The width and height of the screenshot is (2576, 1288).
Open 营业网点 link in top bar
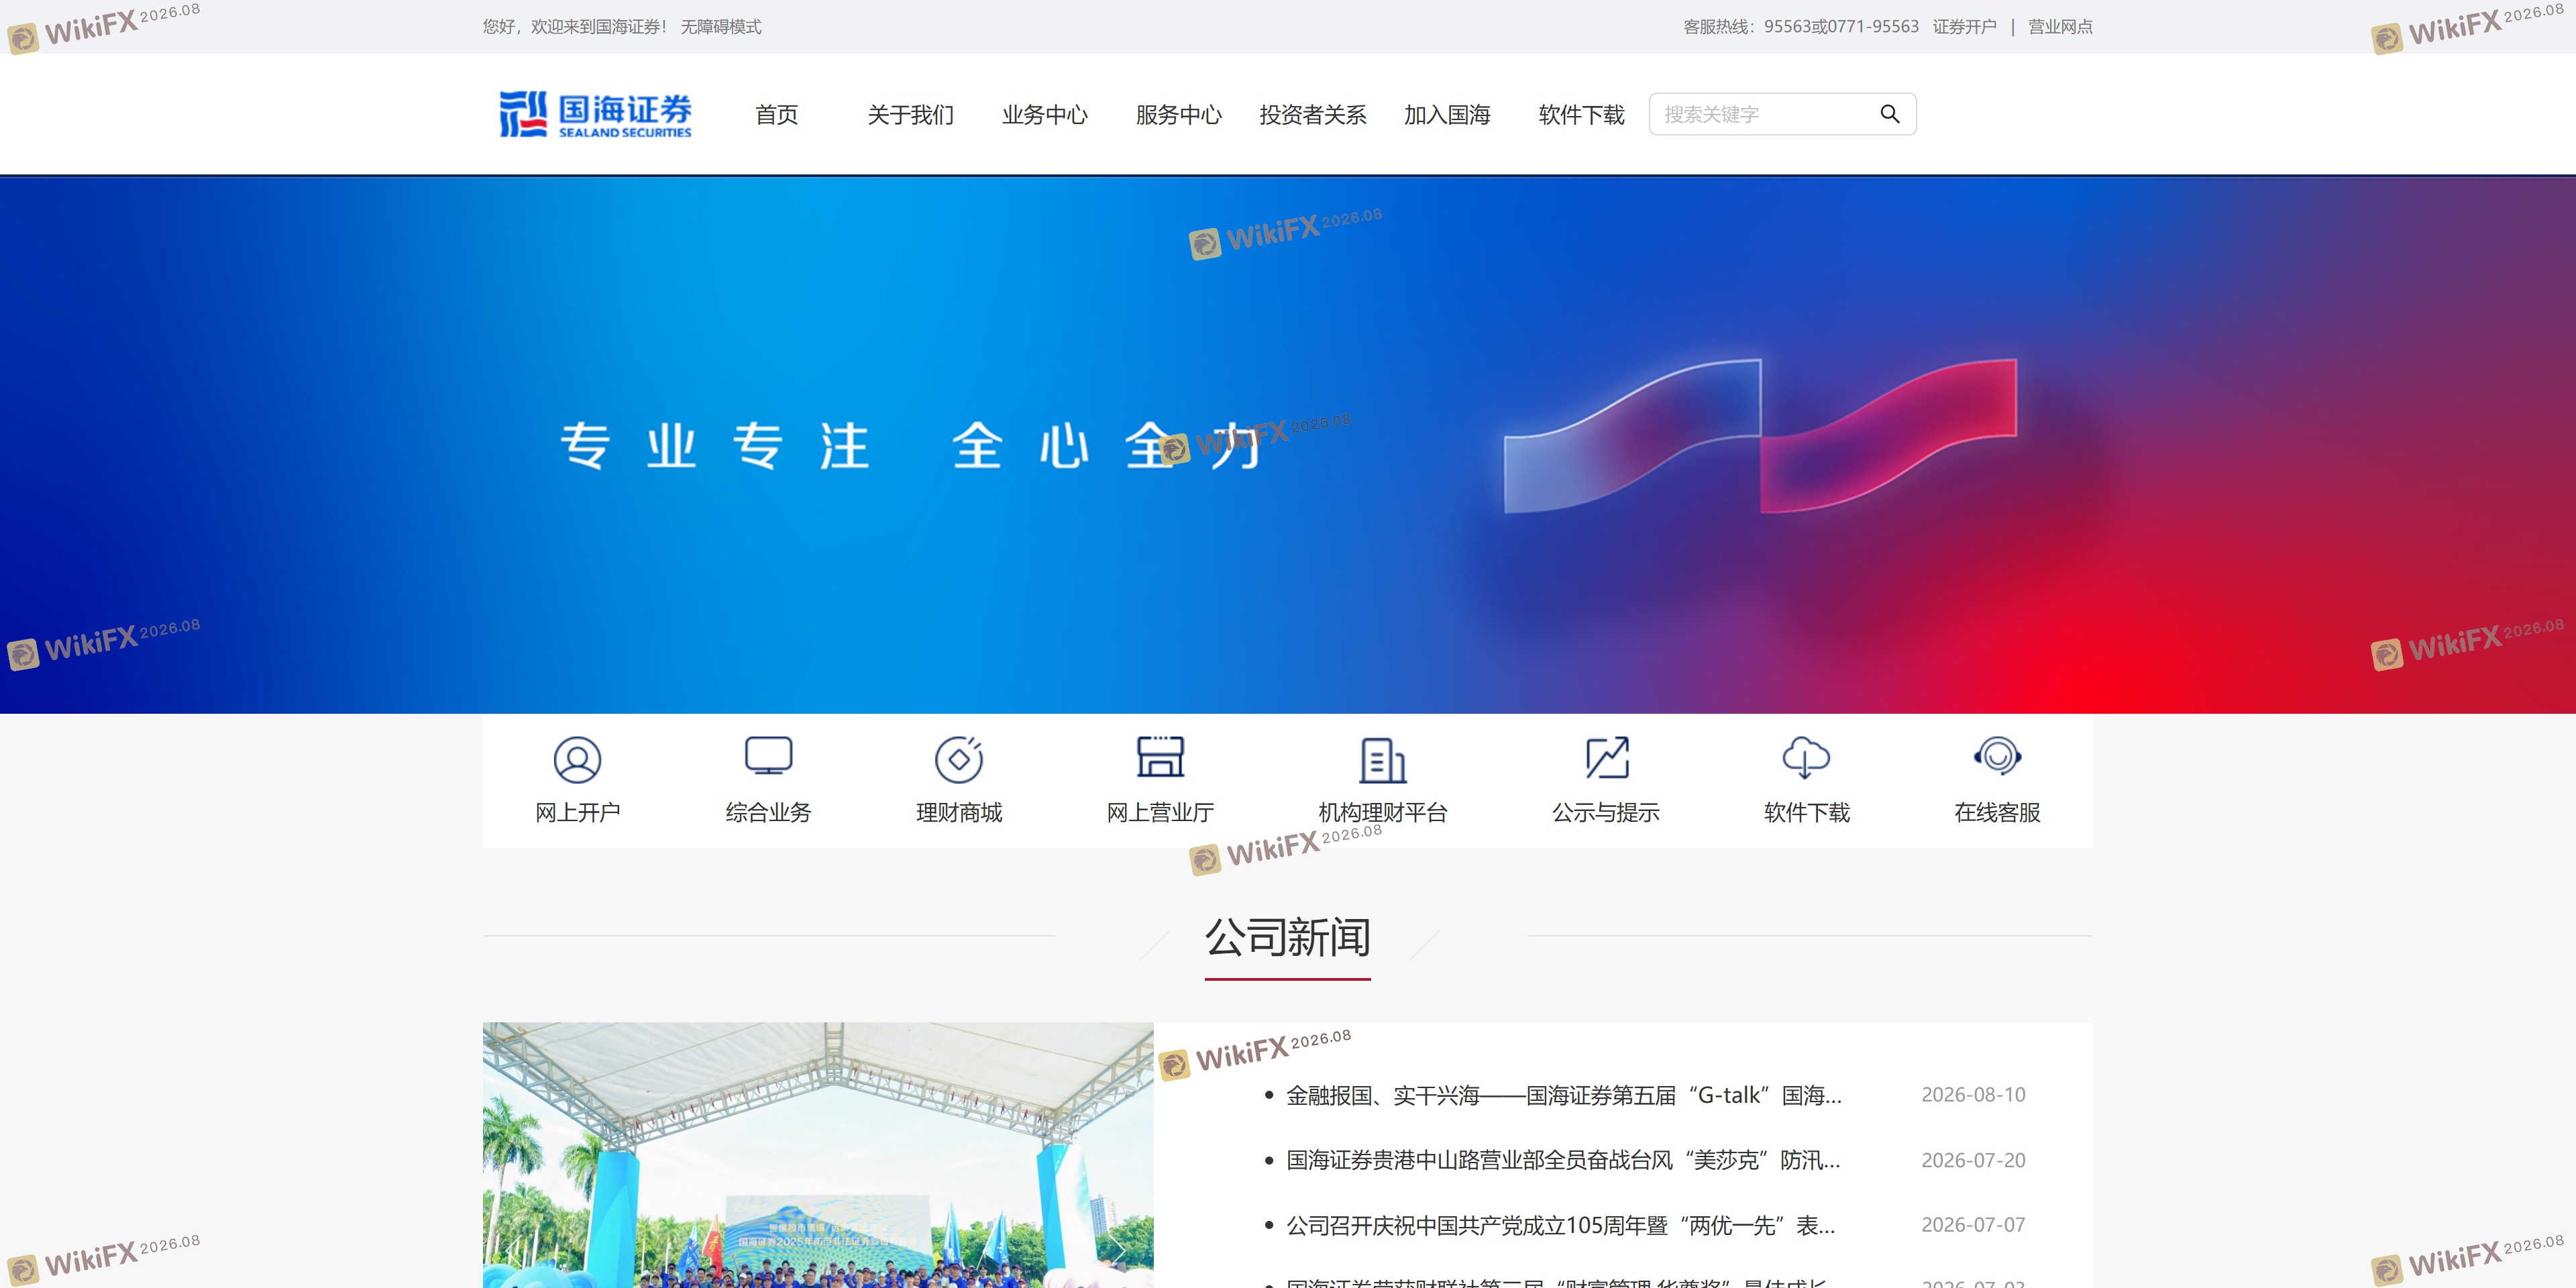pyautogui.click(x=2060, y=27)
